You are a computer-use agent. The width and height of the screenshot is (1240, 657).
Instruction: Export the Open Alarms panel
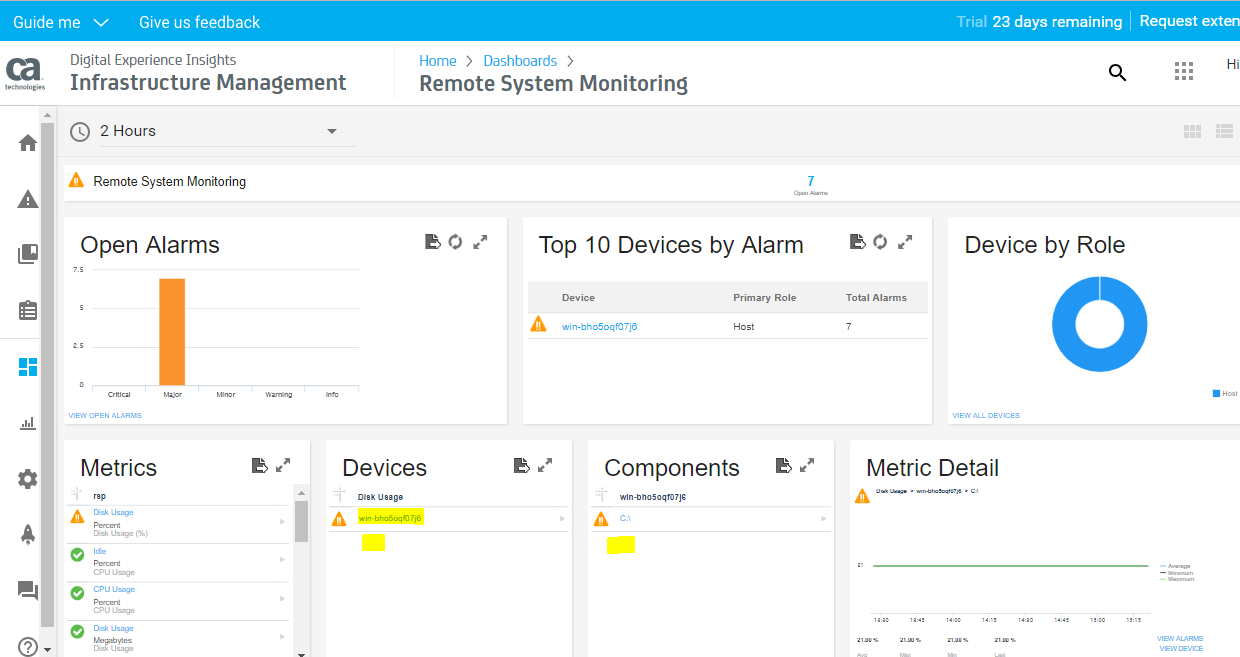click(x=433, y=242)
